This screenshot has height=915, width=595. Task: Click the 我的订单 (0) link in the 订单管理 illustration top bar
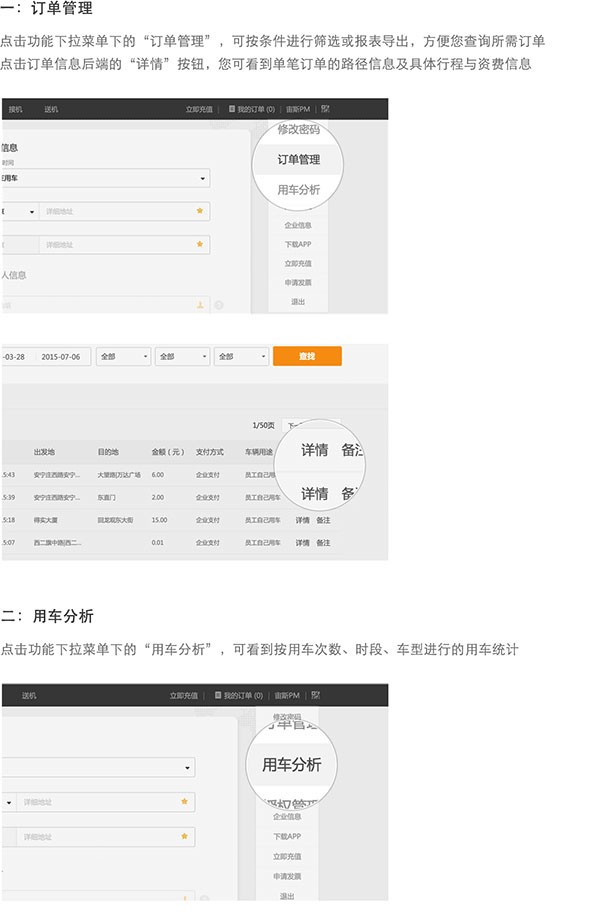256,109
